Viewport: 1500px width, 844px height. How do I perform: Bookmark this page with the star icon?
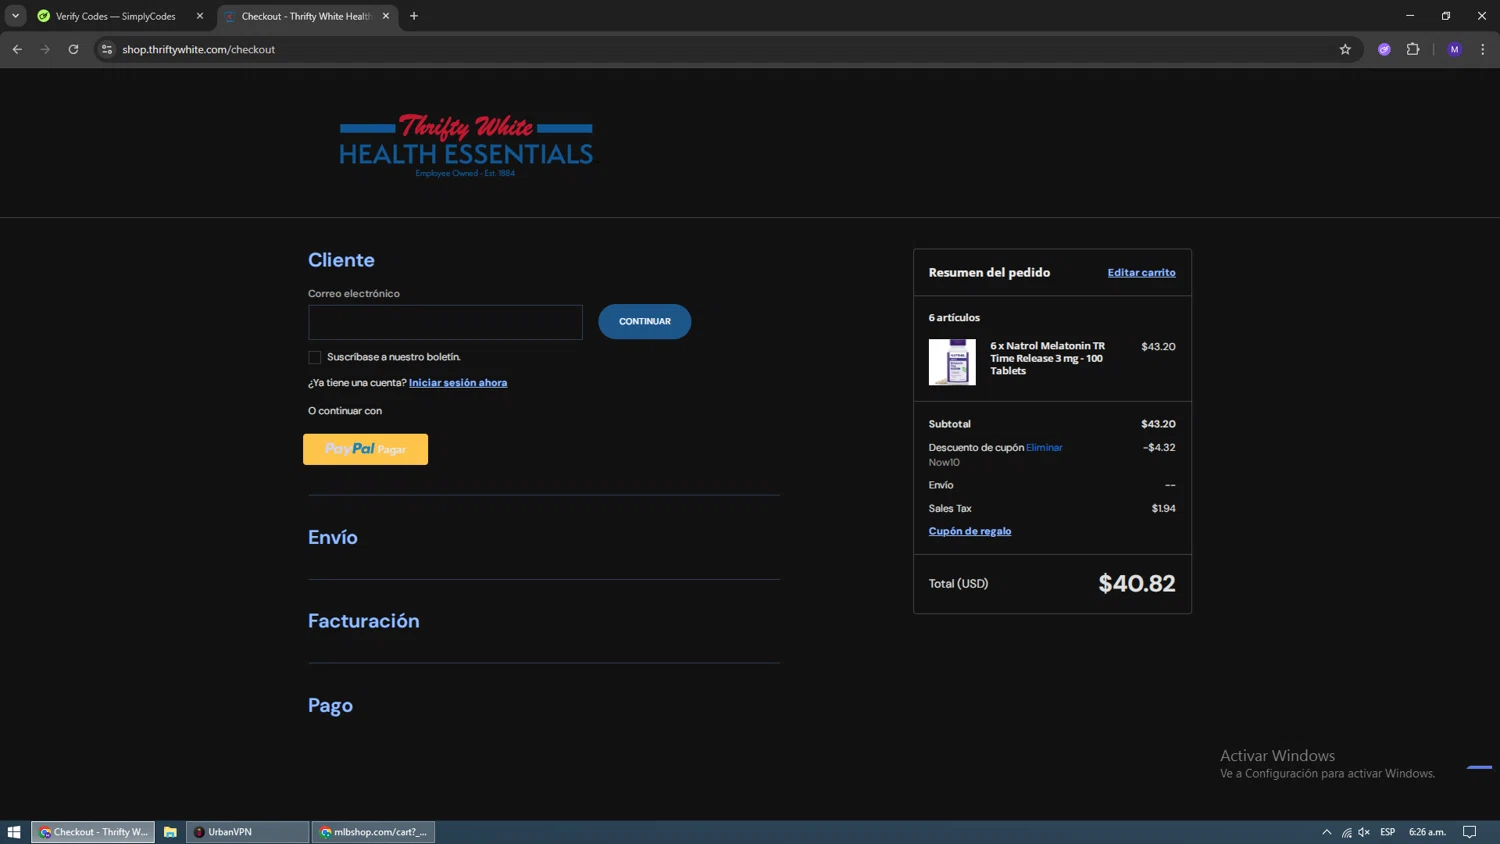1345,49
